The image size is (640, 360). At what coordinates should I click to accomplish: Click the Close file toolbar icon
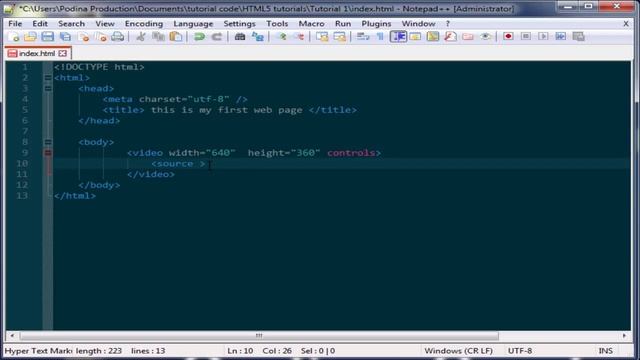pos(83,37)
